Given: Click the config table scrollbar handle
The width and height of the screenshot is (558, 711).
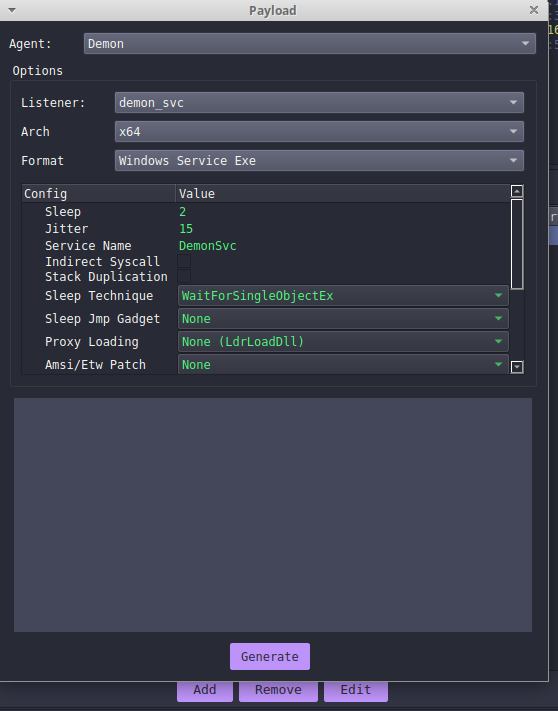Looking at the screenshot, I should click(517, 244).
